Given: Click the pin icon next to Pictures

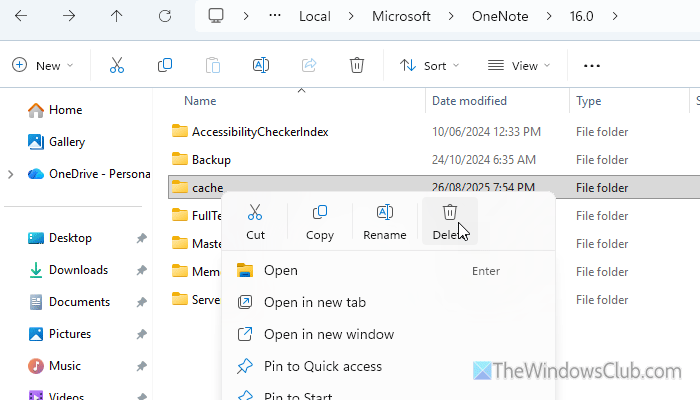Looking at the screenshot, I should [x=142, y=334].
